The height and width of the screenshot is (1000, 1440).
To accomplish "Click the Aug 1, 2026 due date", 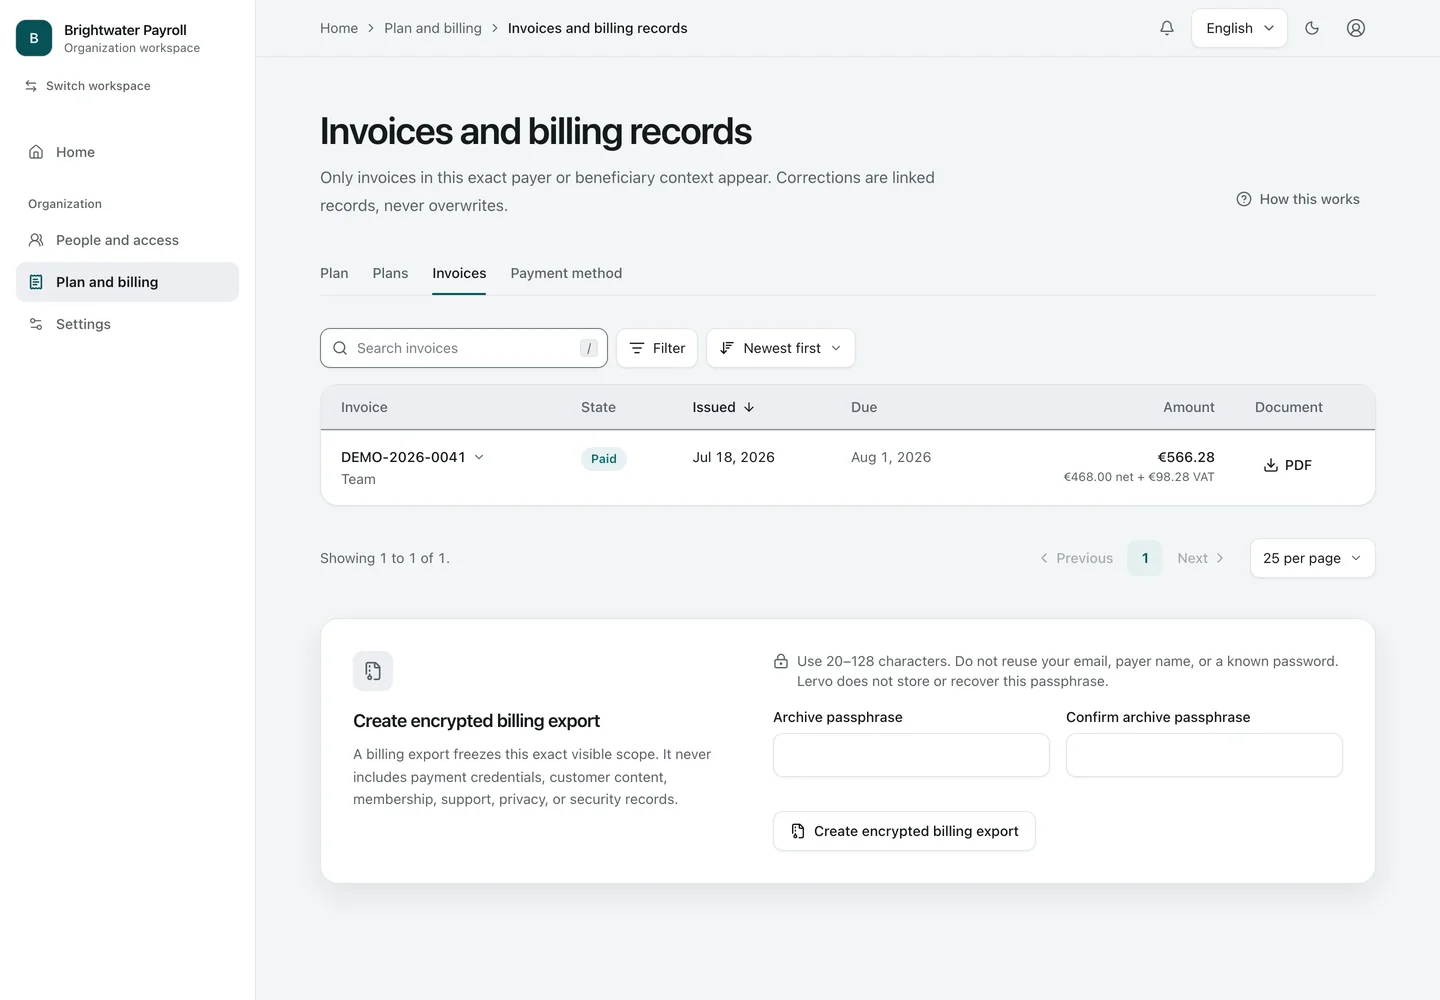I will tap(891, 457).
